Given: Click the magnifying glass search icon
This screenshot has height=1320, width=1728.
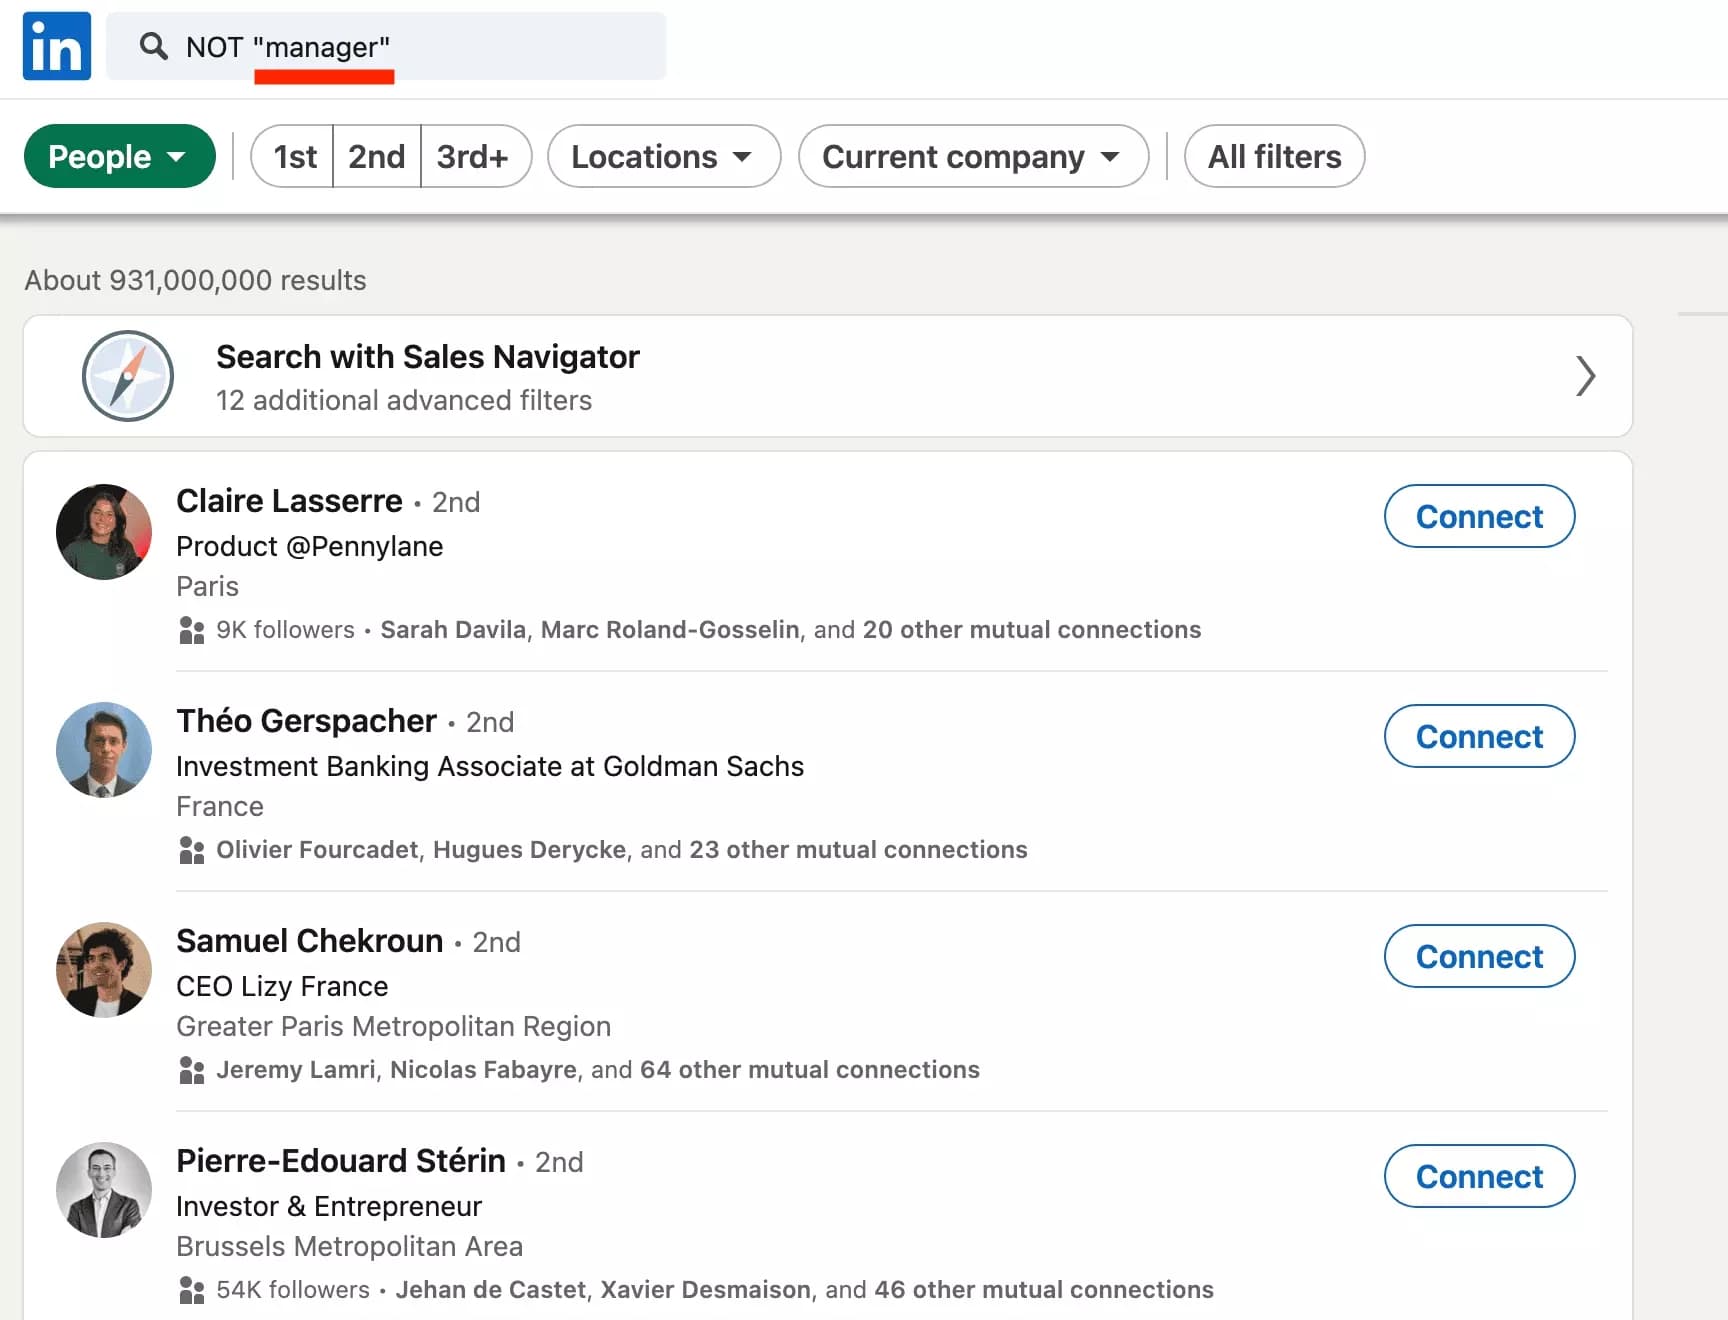Looking at the screenshot, I should pyautogui.click(x=153, y=46).
